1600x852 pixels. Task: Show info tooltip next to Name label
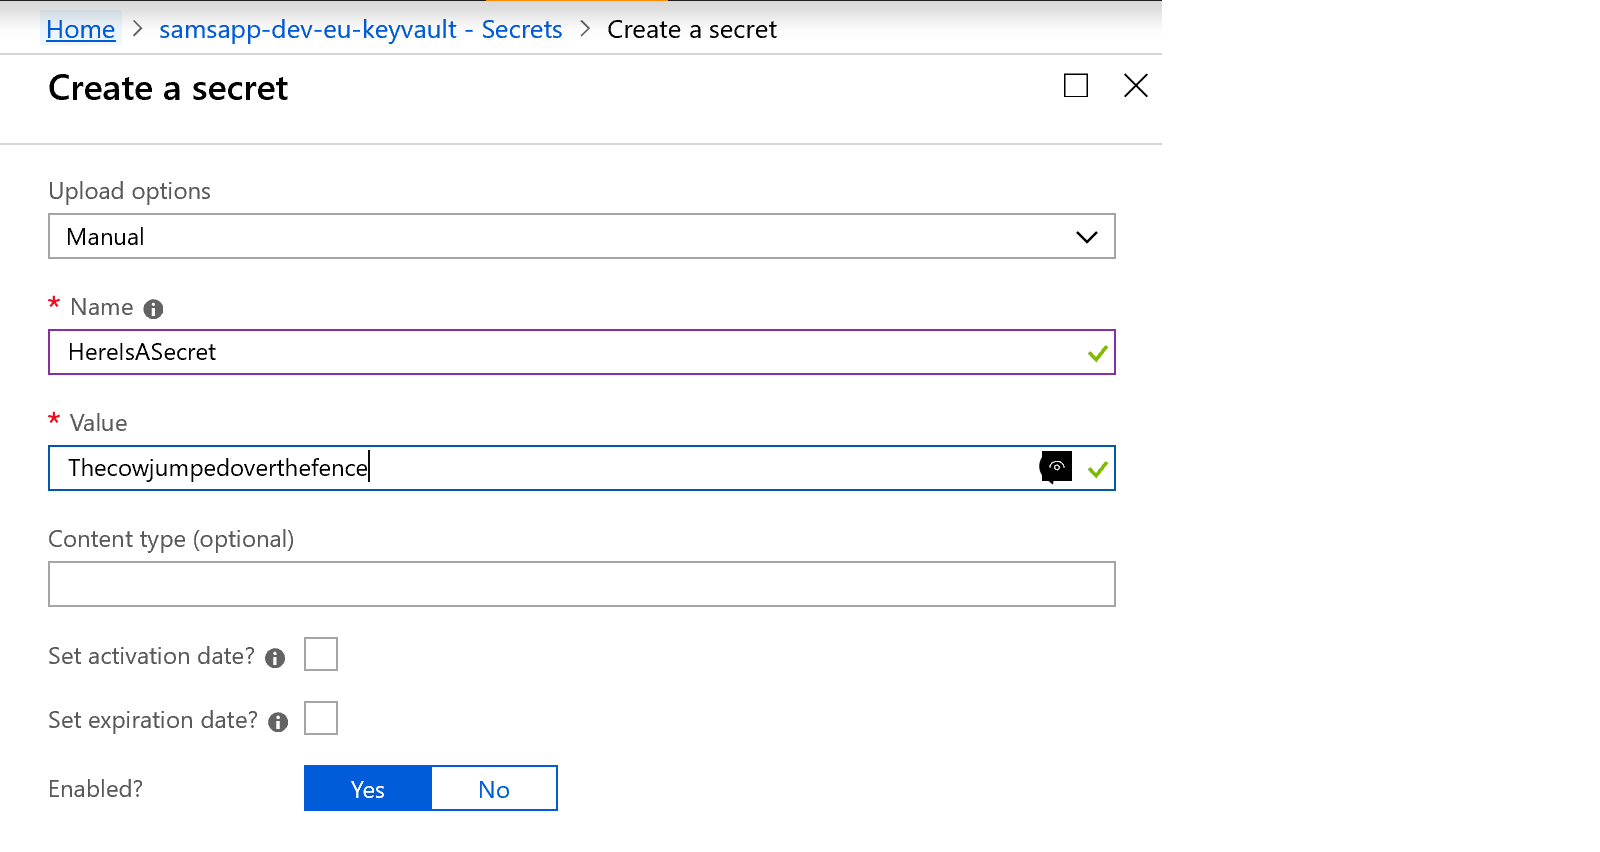[x=153, y=309]
